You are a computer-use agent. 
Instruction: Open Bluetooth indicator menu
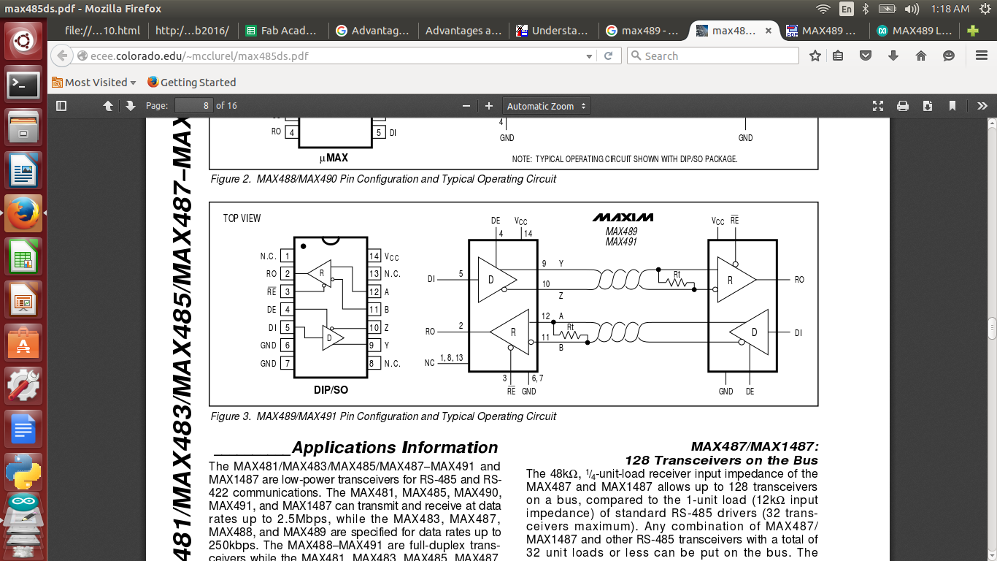click(865, 9)
